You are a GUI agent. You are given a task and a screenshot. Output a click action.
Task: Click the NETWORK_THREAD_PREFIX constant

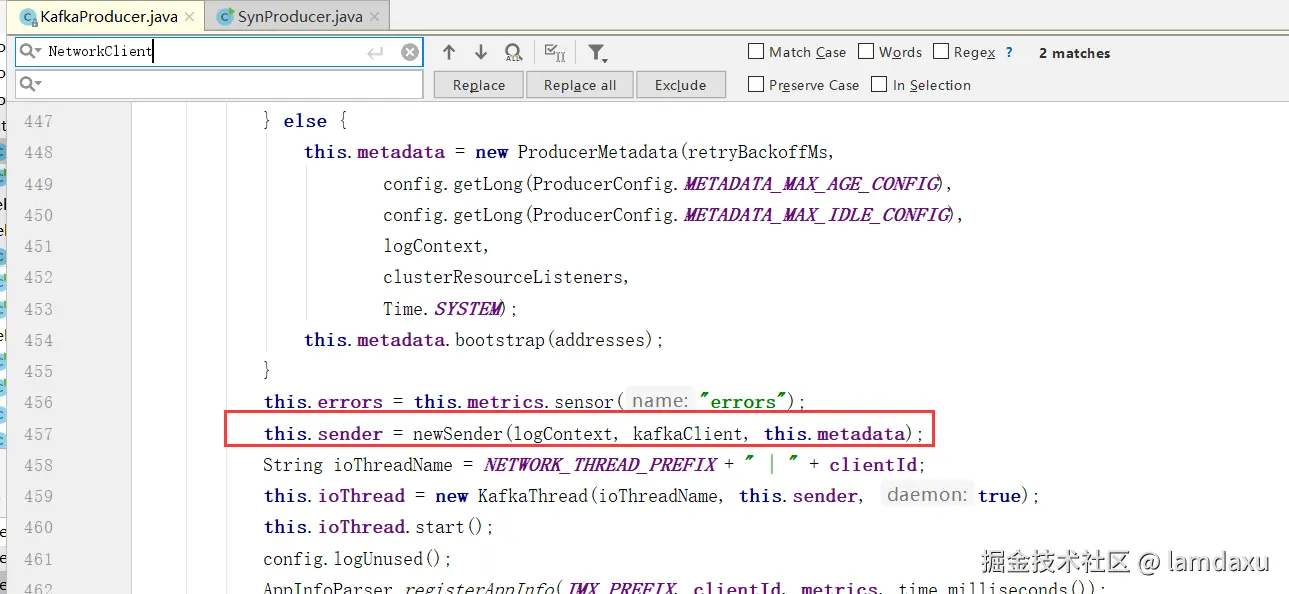coord(600,465)
